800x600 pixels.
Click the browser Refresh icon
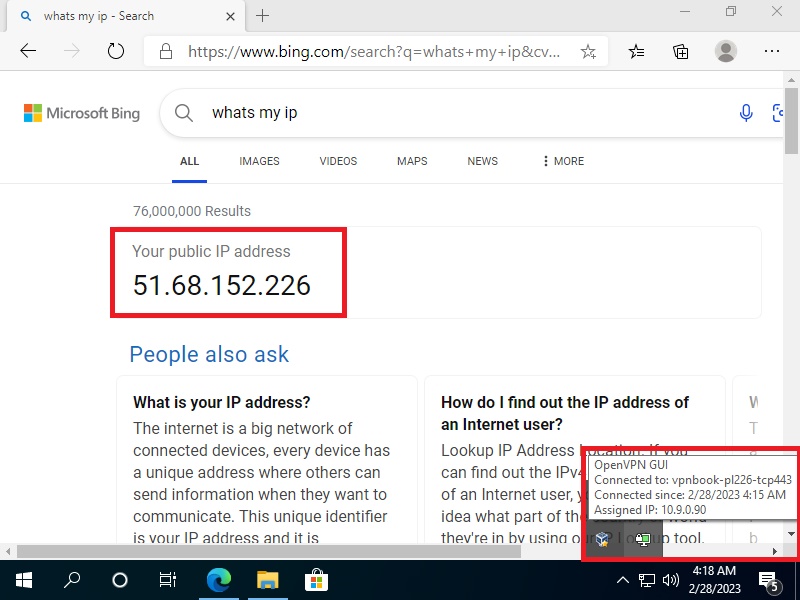click(x=116, y=51)
